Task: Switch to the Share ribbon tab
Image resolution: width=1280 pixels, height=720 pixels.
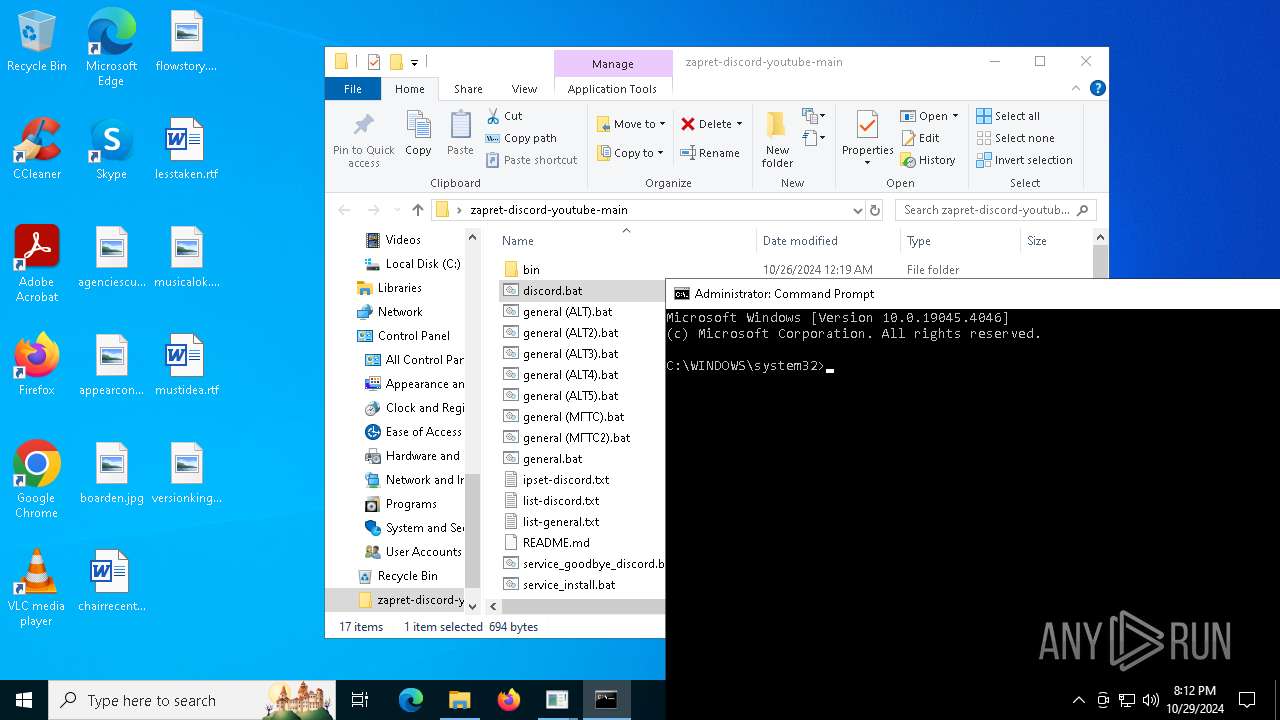Action: coord(468,88)
